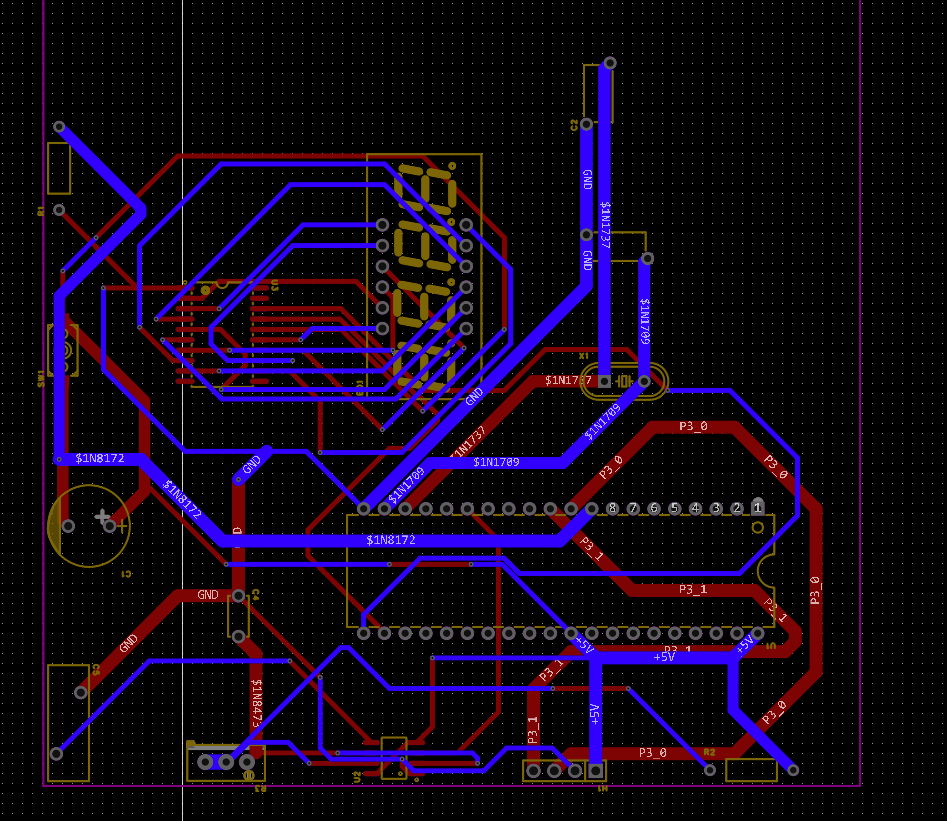Screen dimensions: 947x821
Task: Select horizontal GND label beside C4
Action: [x=208, y=595]
